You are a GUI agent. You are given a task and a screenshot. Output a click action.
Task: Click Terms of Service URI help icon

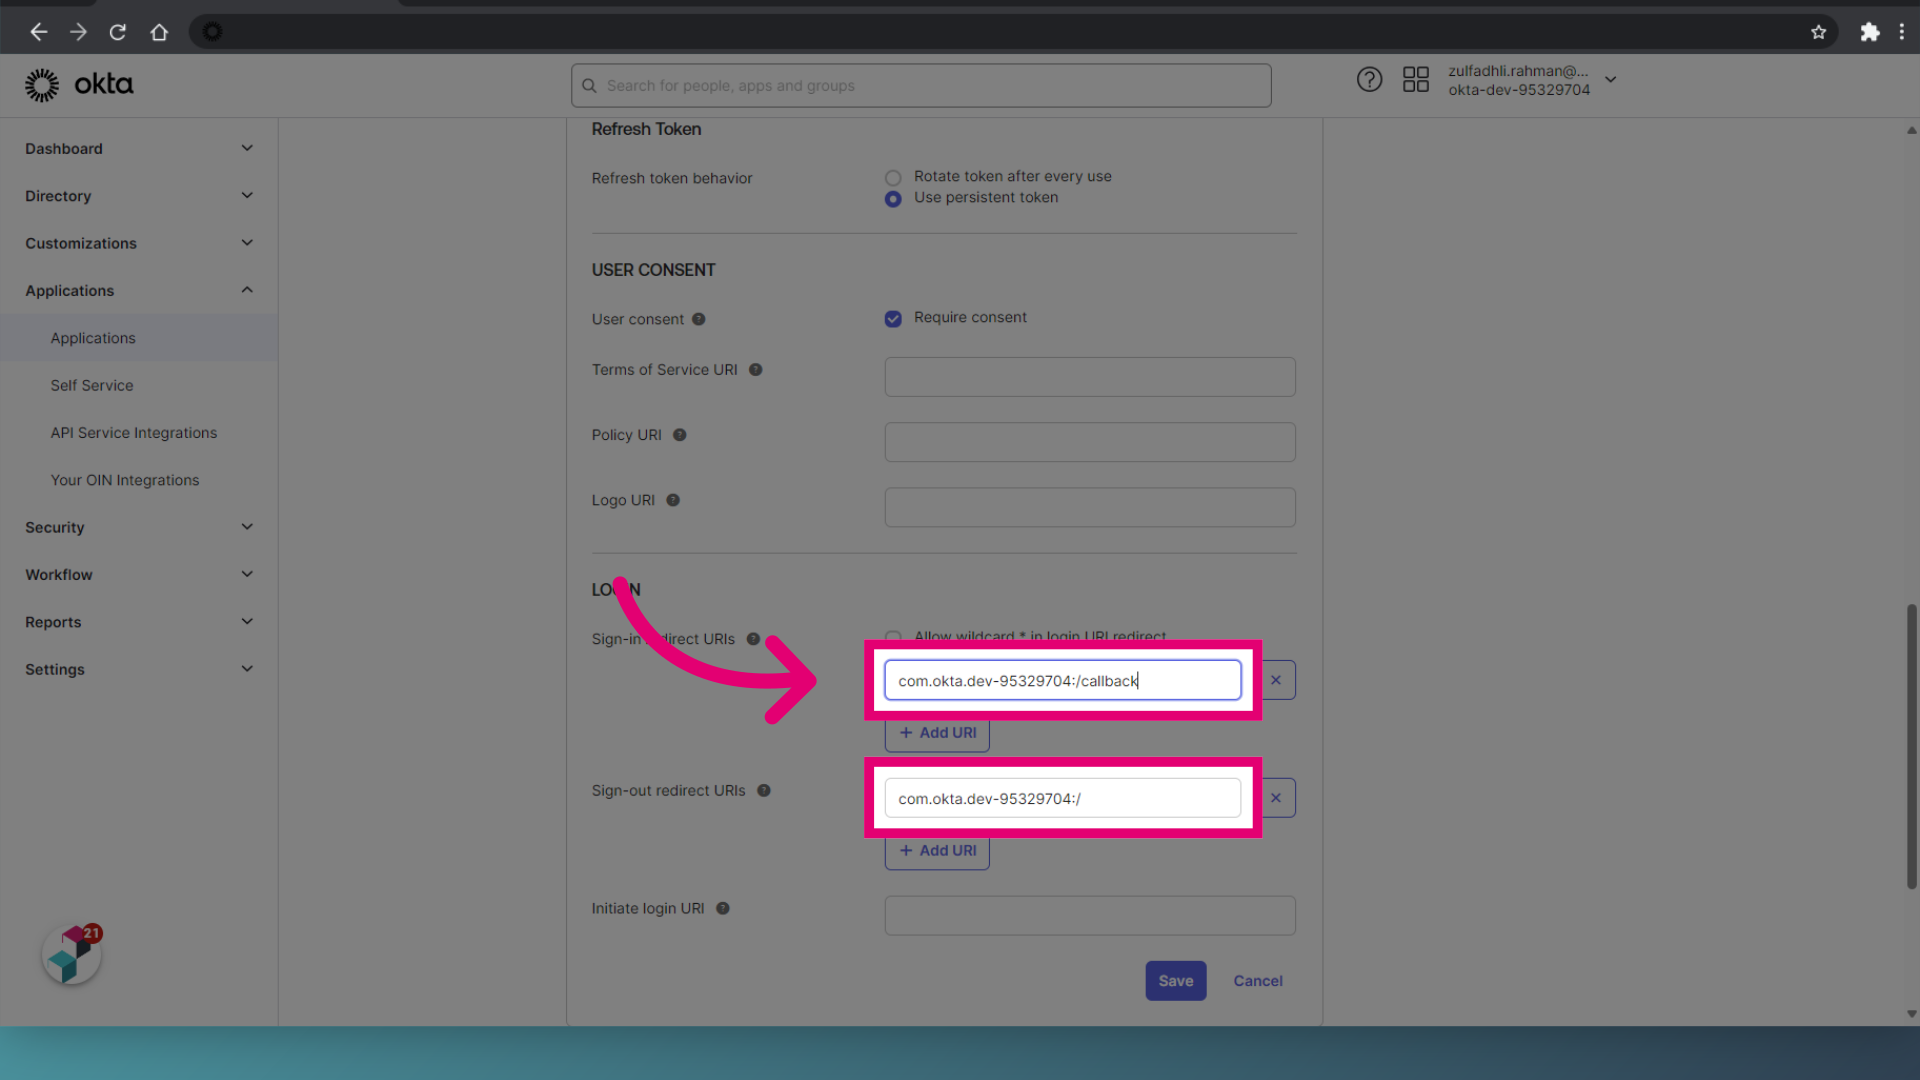[756, 370]
